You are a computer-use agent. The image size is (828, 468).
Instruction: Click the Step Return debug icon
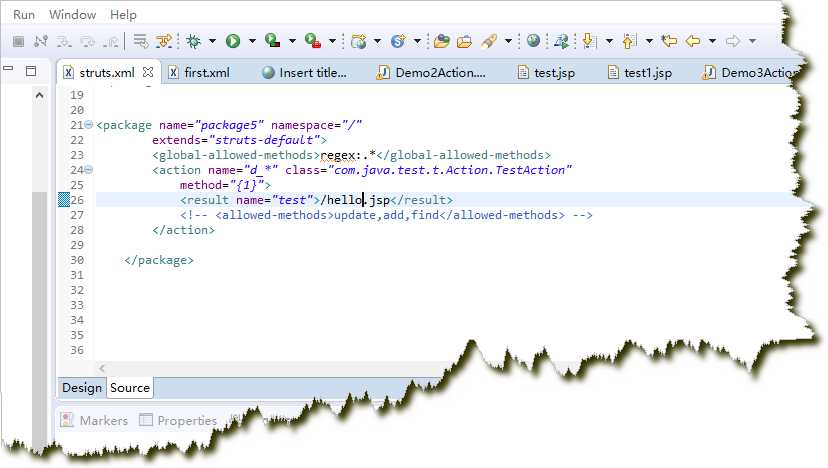[x=111, y=41]
